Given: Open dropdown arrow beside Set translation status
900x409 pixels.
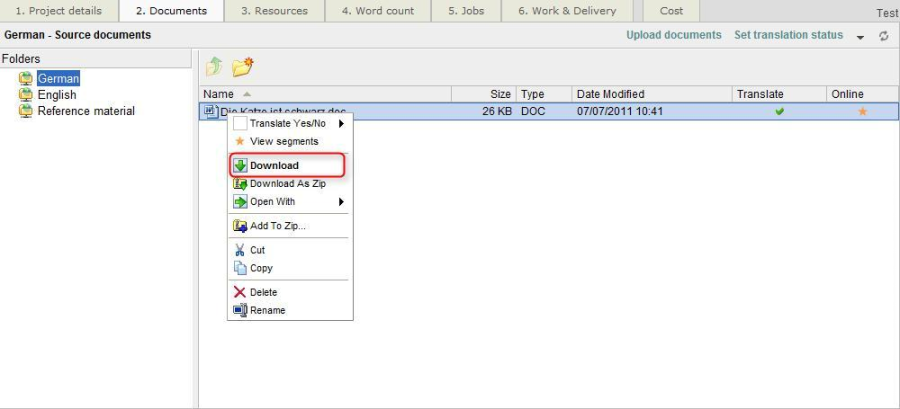Looking at the screenshot, I should tap(860, 37).
